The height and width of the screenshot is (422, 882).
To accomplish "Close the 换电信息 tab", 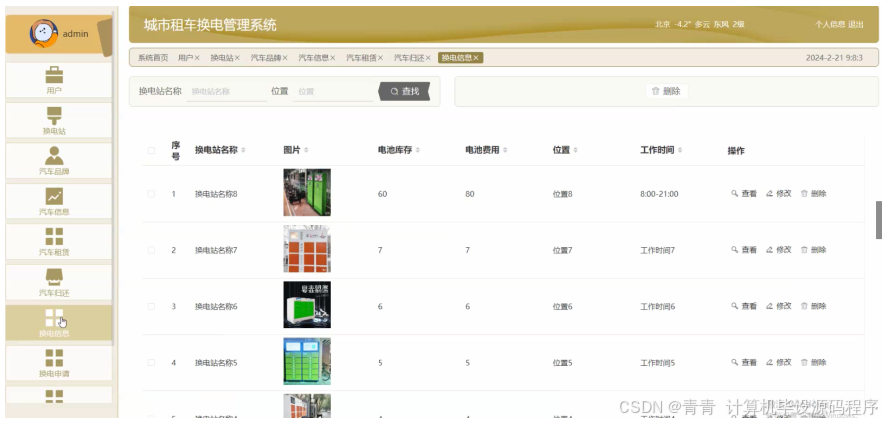I will click(x=476, y=58).
